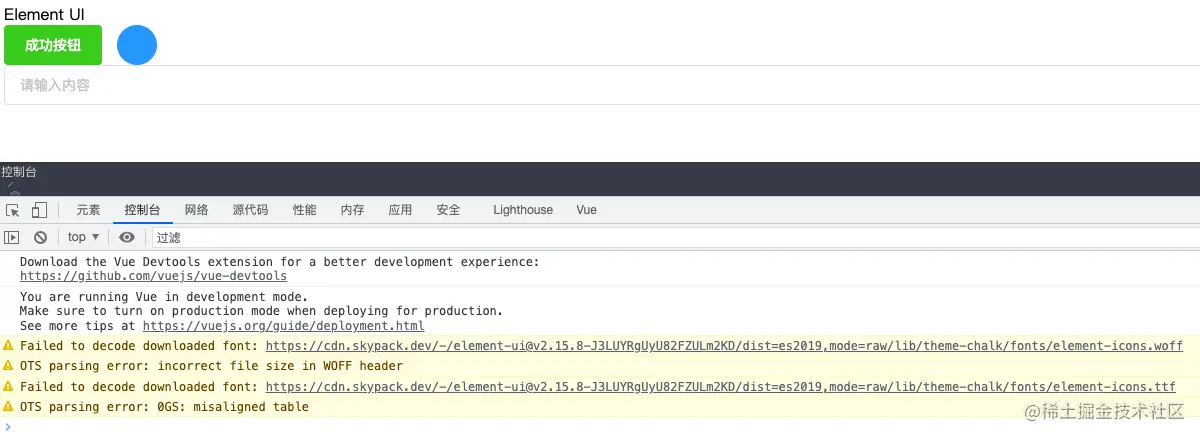The height and width of the screenshot is (437, 1200).
Task: Open the 应用 tab
Action: [x=400, y=210]
